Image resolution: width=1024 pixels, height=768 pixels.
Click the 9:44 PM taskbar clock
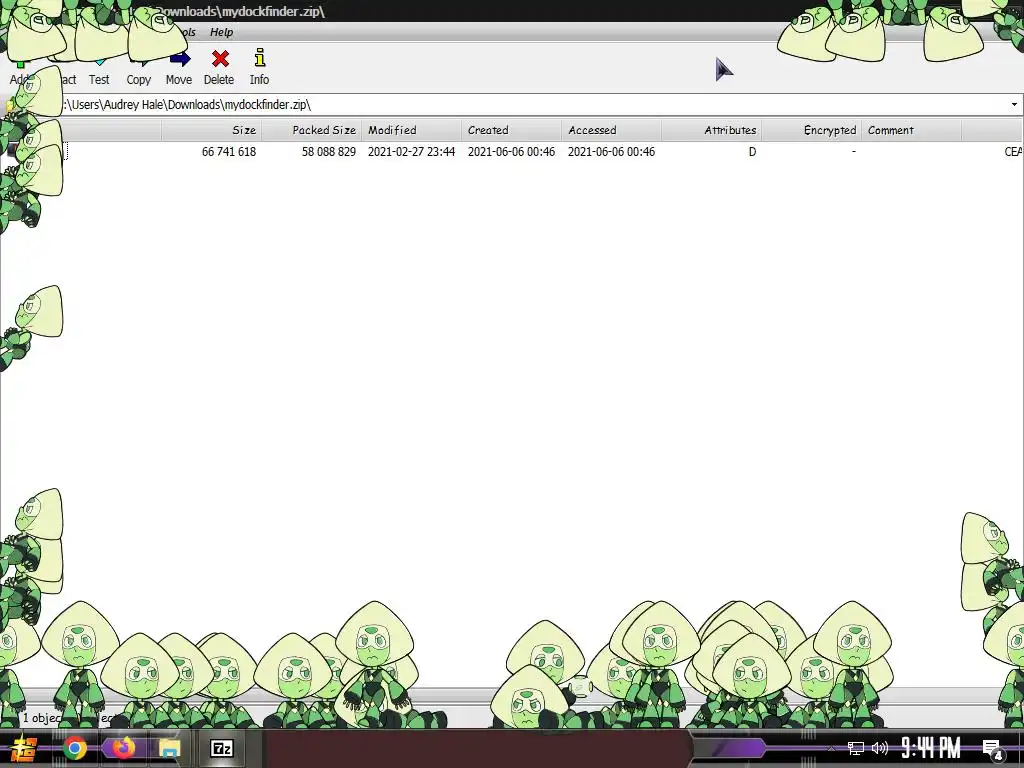[931, 748]
